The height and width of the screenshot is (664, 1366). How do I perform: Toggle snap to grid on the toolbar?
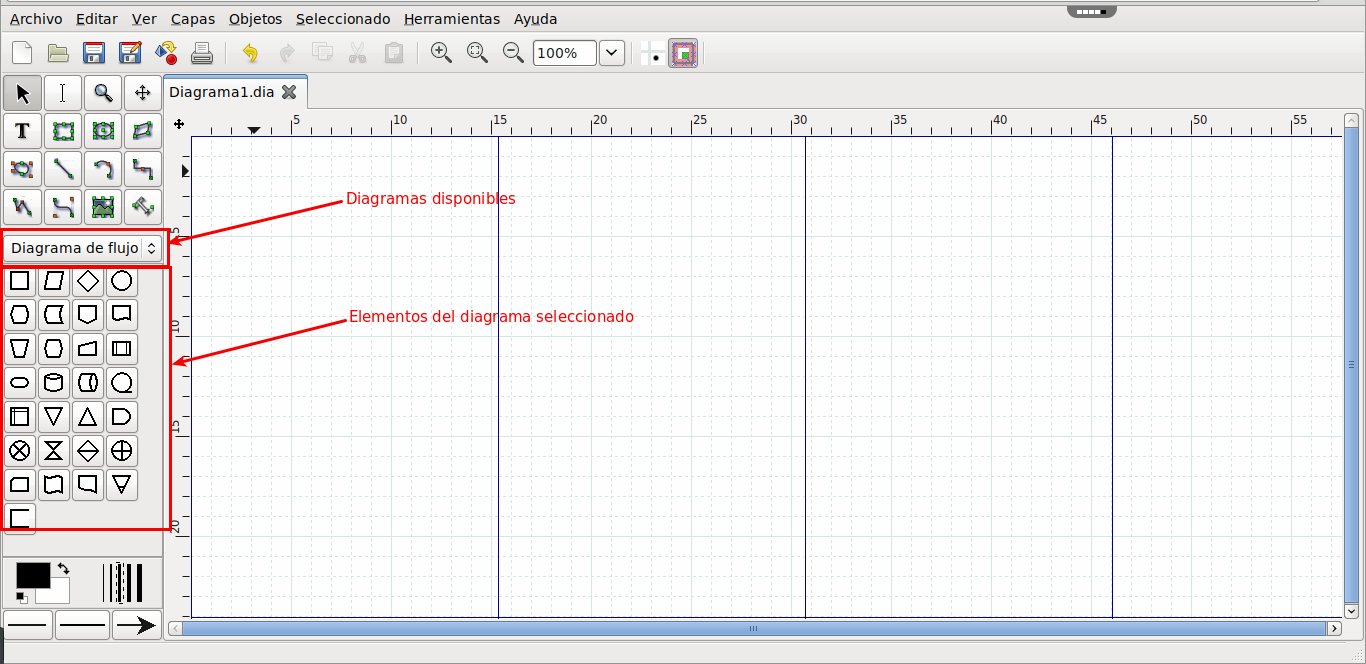pyautogui.click(x=651, y=53)
